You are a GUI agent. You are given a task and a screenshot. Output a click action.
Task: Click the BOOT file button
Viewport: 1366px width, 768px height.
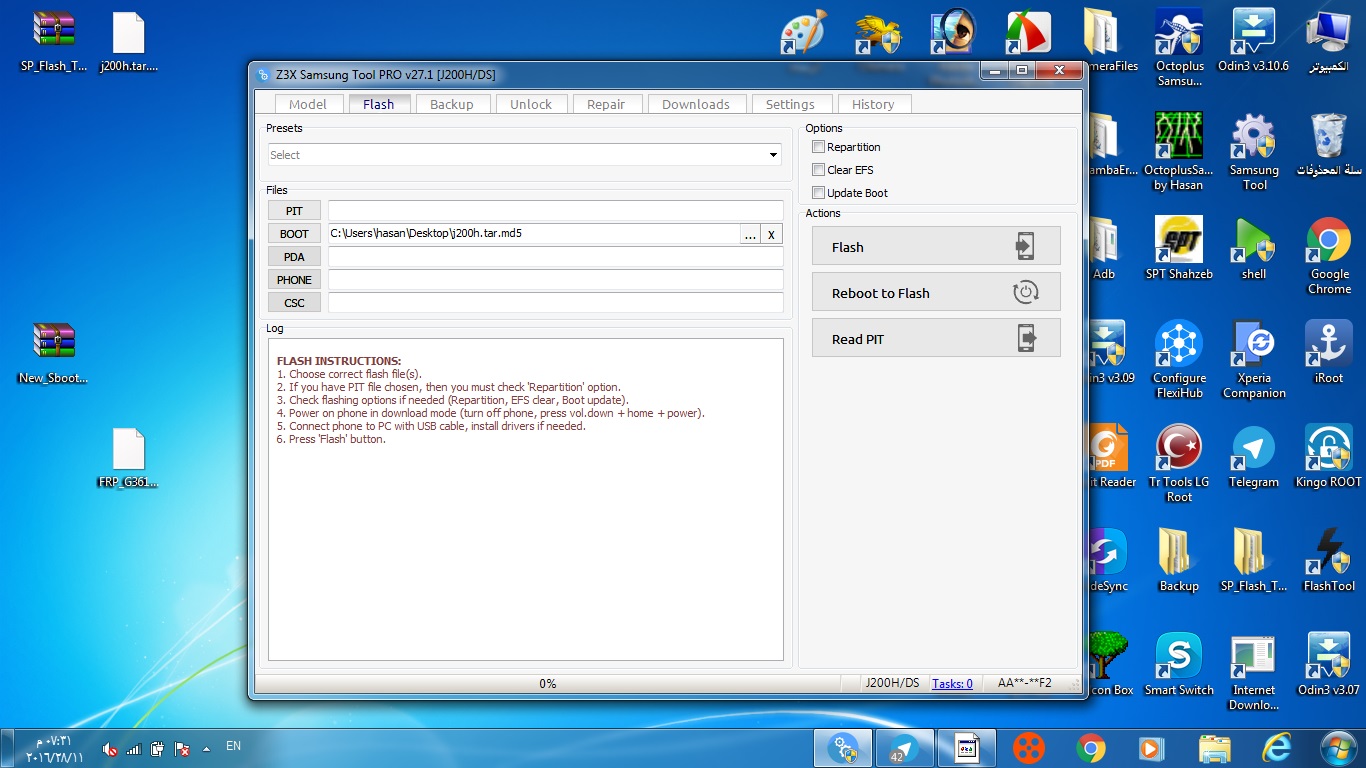294,234
